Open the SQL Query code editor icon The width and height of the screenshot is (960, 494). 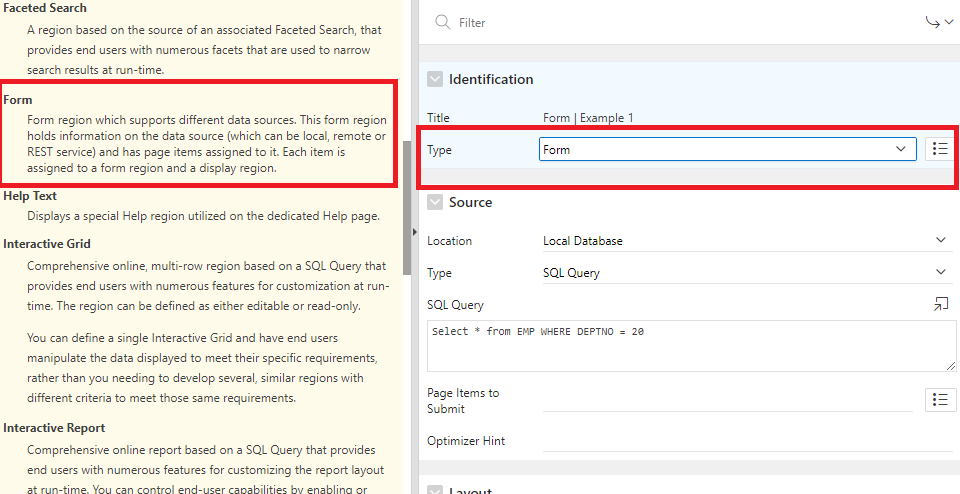(940, 305)
